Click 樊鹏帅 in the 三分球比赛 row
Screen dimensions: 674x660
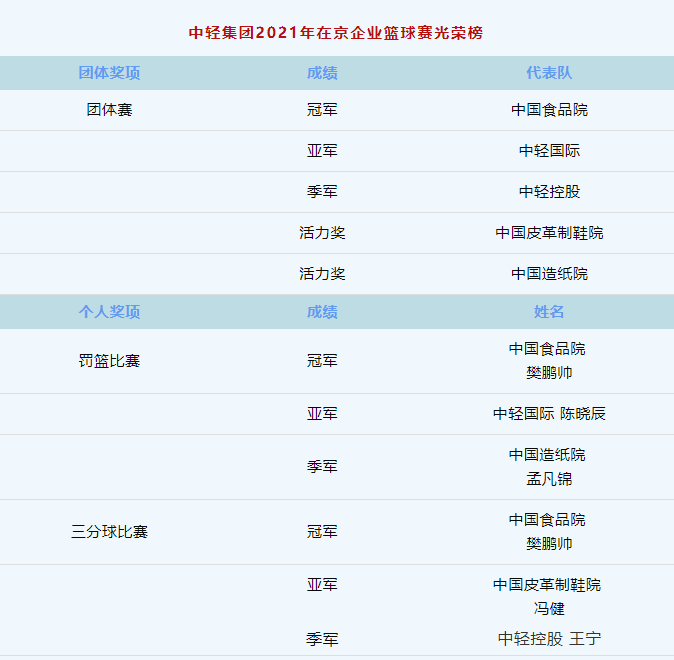549,543
